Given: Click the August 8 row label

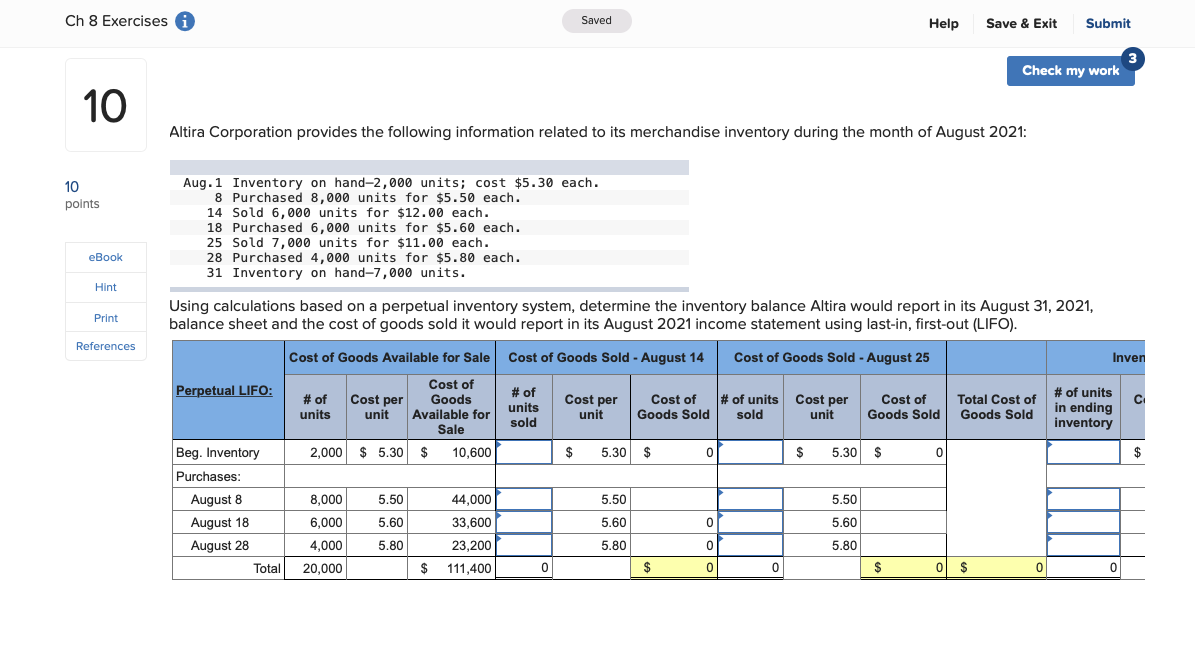Looking at the screenshot, I should pyautogui.click(x=216, y=500).
